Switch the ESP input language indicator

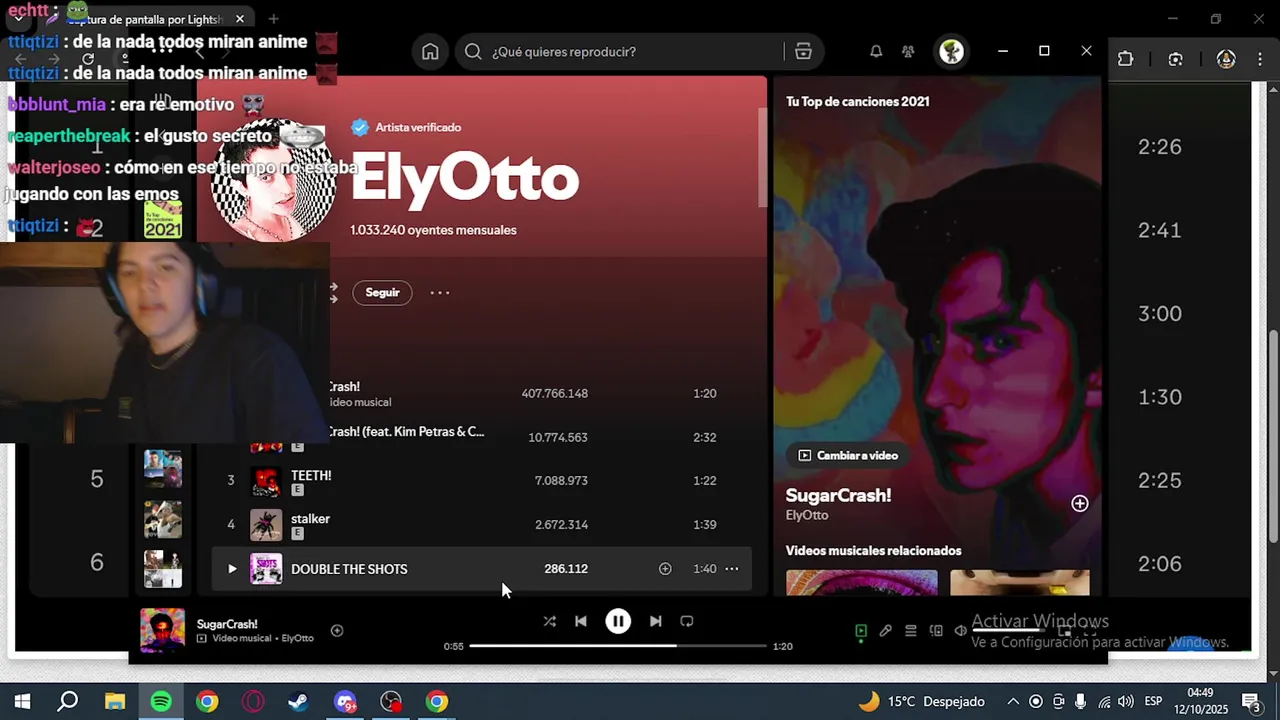pyautogui.click(x=1153, y=701)
